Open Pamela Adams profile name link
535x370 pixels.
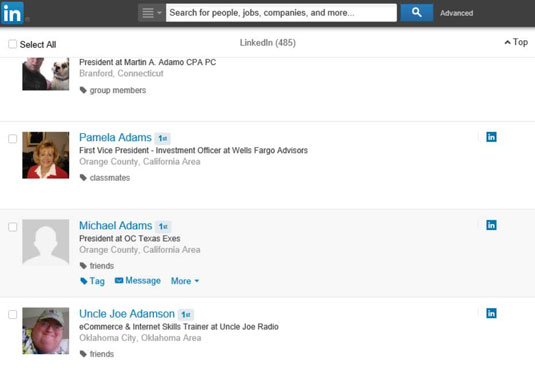115,137
